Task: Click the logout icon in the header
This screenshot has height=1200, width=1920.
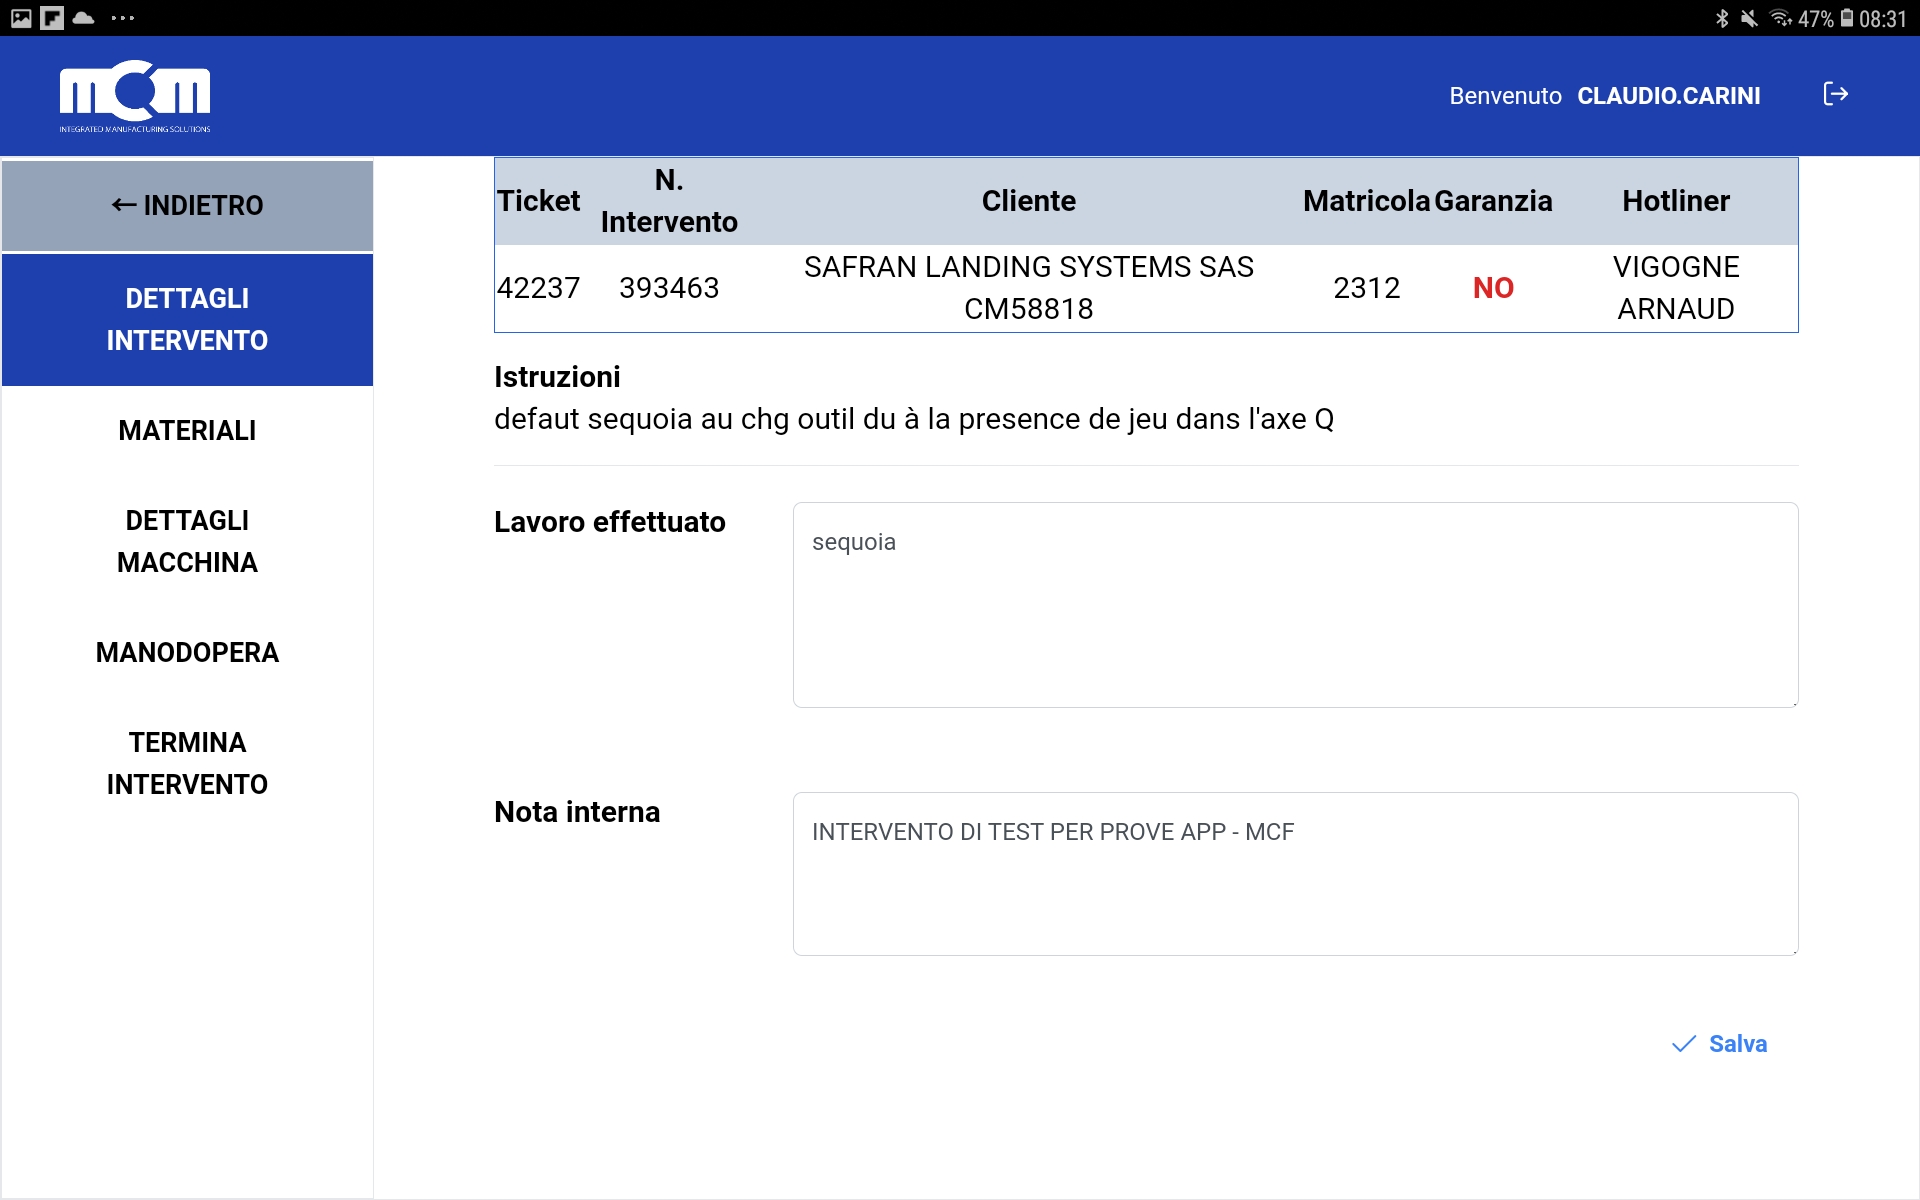Action: tap(1835, 94)
